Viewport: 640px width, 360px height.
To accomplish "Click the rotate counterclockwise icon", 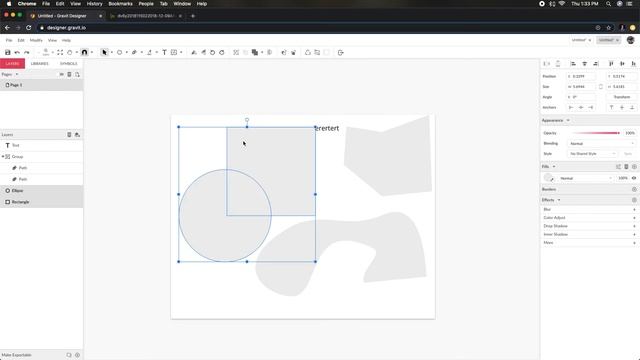I will (x=212, y=52).
